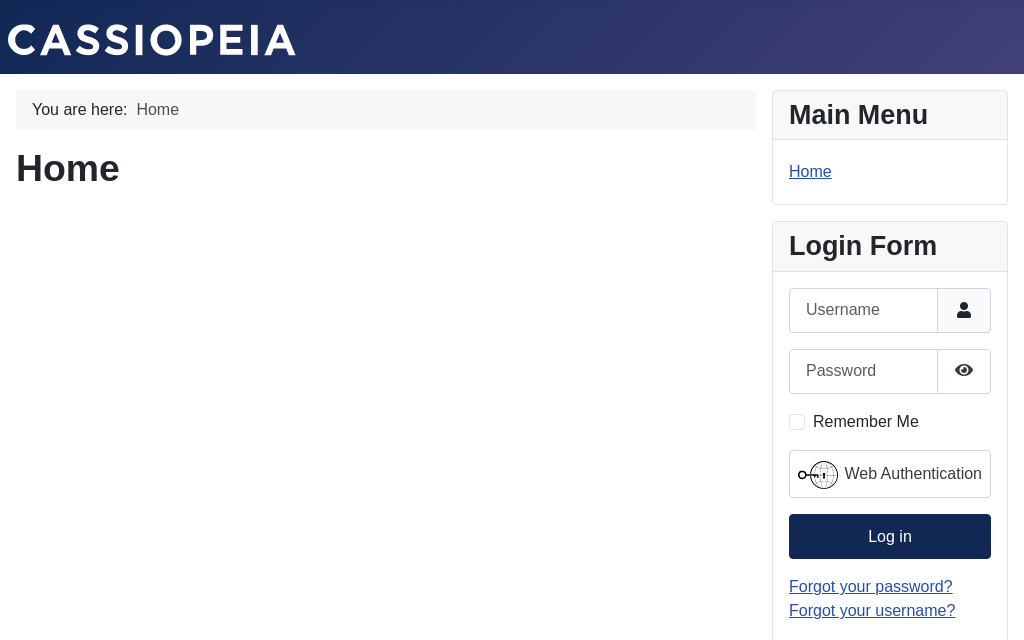This screenshot has width=1024, height=640.
Task: Click the empty blue header banner area
Action: [x=653, y=37]
